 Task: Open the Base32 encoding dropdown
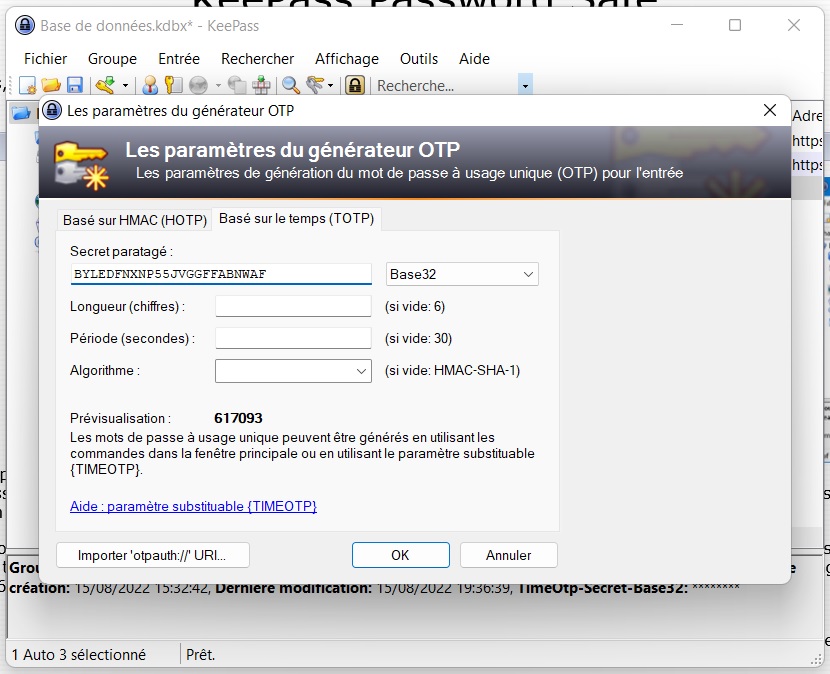tap(462, 274)
